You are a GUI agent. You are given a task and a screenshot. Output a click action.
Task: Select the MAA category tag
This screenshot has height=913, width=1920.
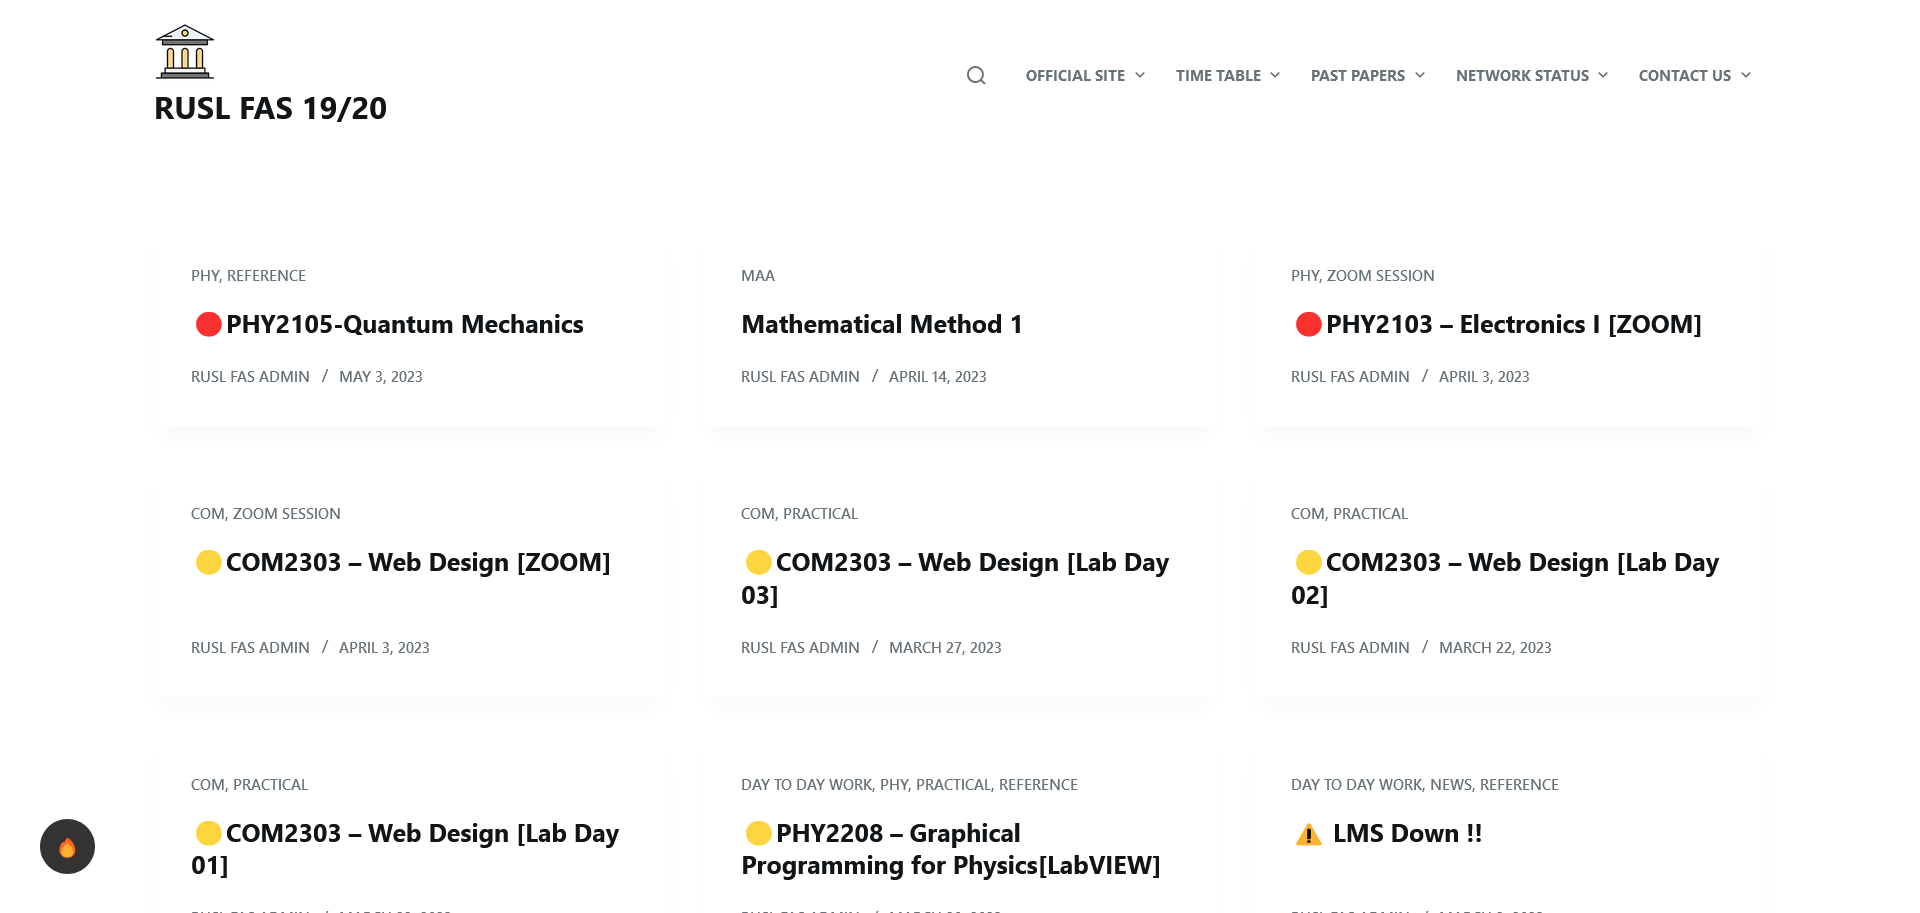coord(757,276)
